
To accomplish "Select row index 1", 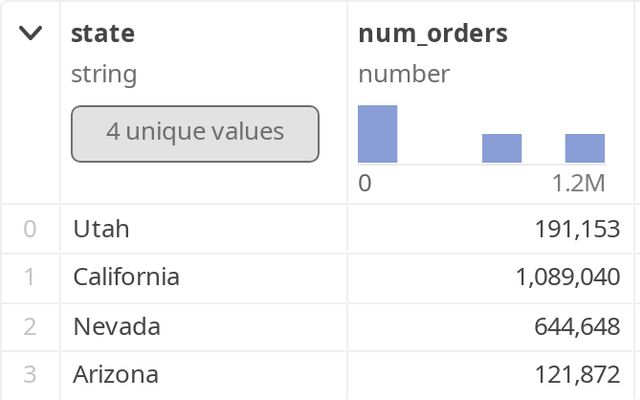I will point(30,277).
